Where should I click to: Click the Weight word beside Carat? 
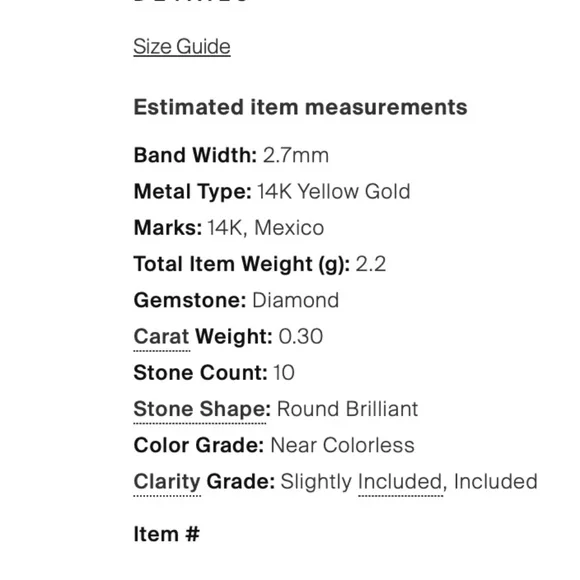[x=234, y=337]
